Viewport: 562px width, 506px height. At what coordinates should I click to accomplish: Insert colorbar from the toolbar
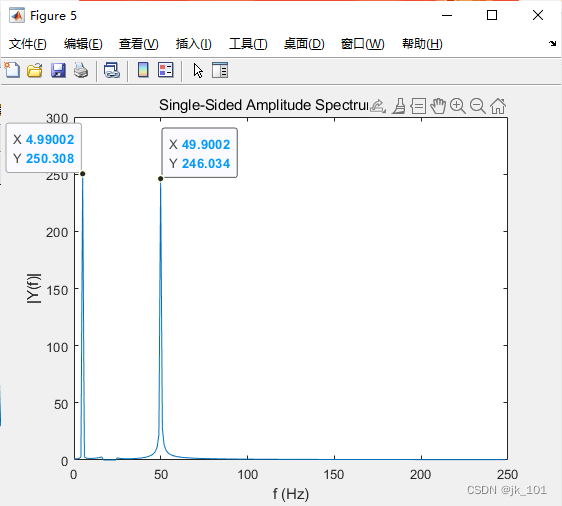point(143,70)
